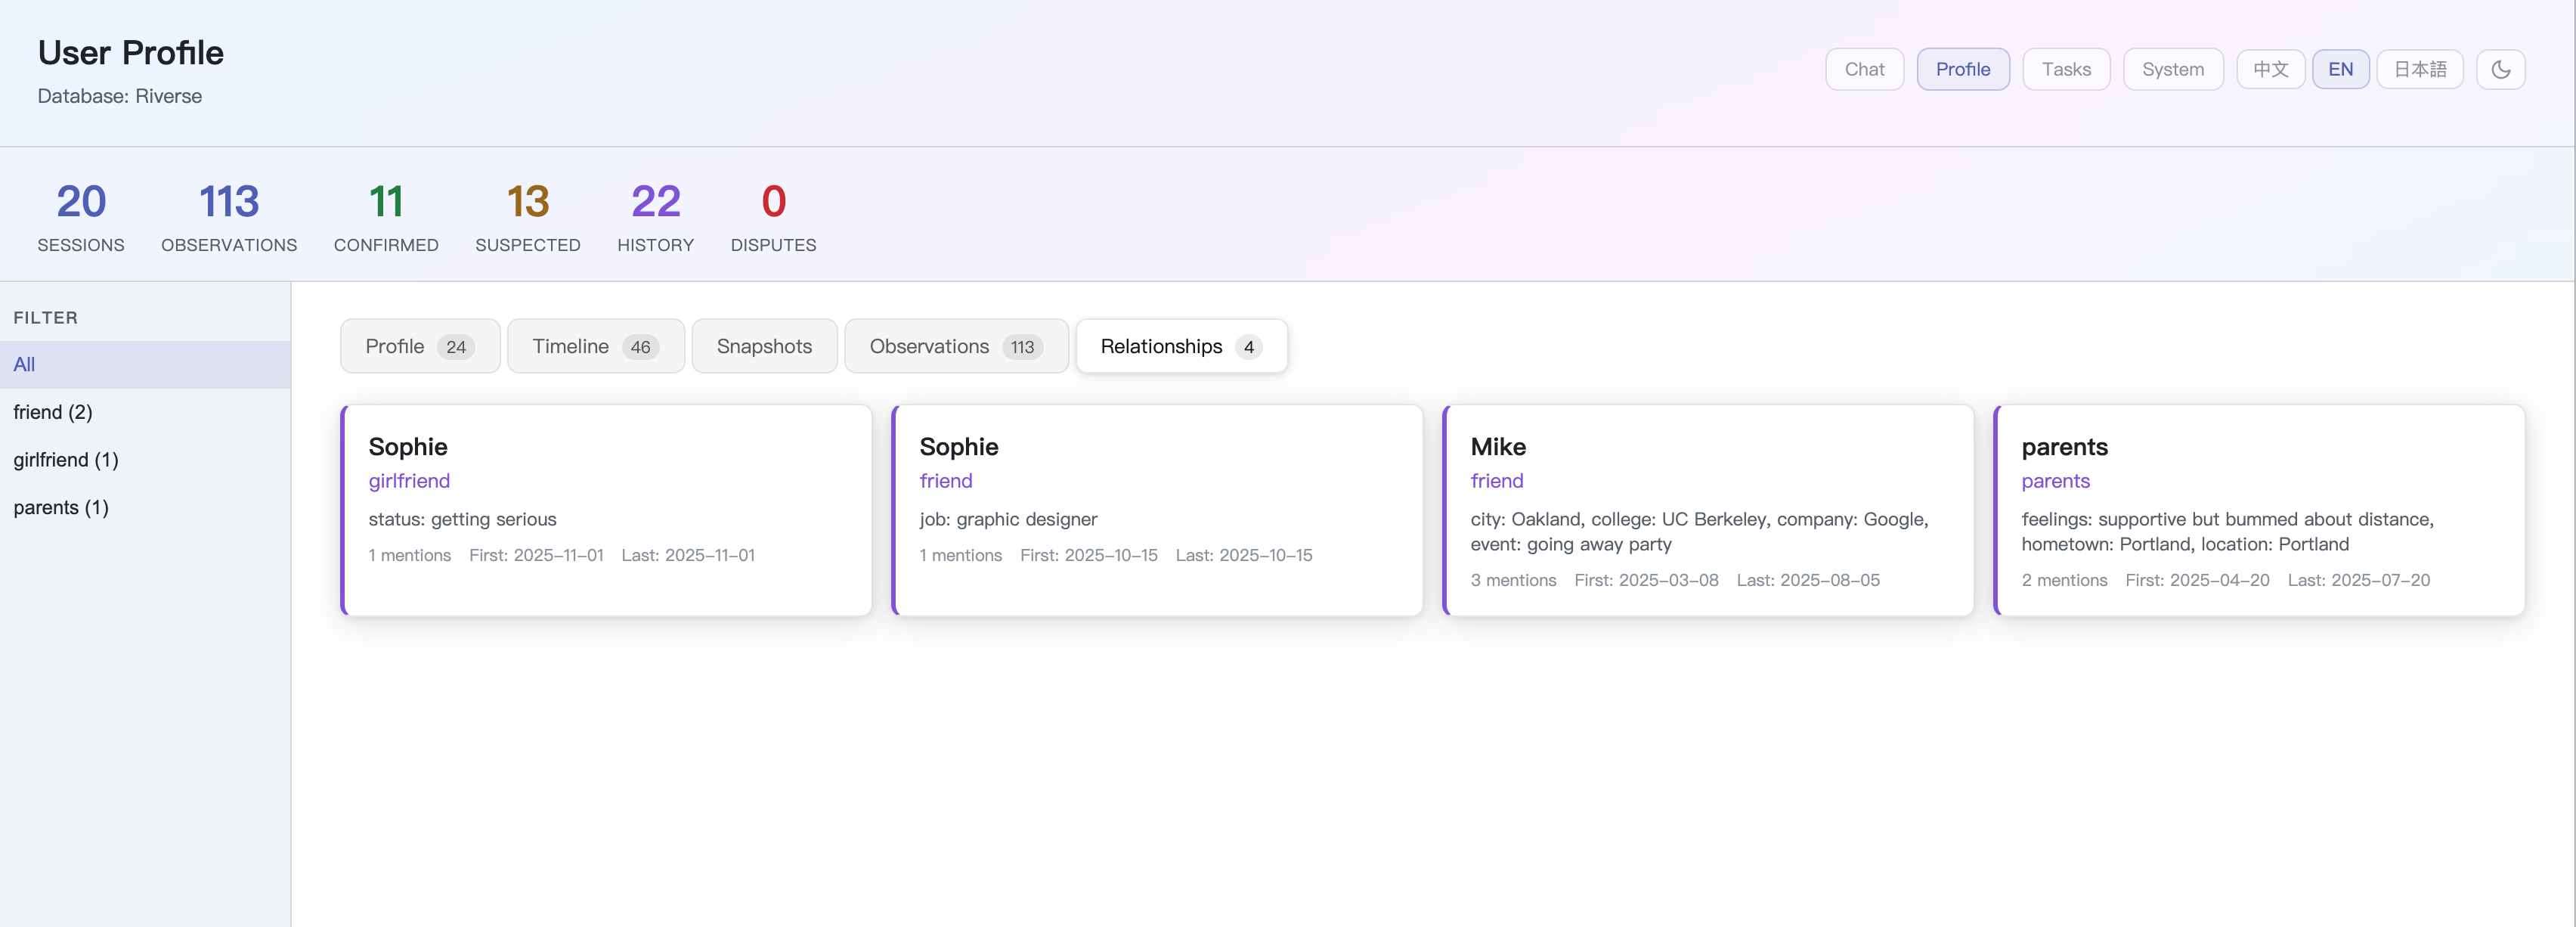
Task: Open the Timeline tab
Action: 595,346
